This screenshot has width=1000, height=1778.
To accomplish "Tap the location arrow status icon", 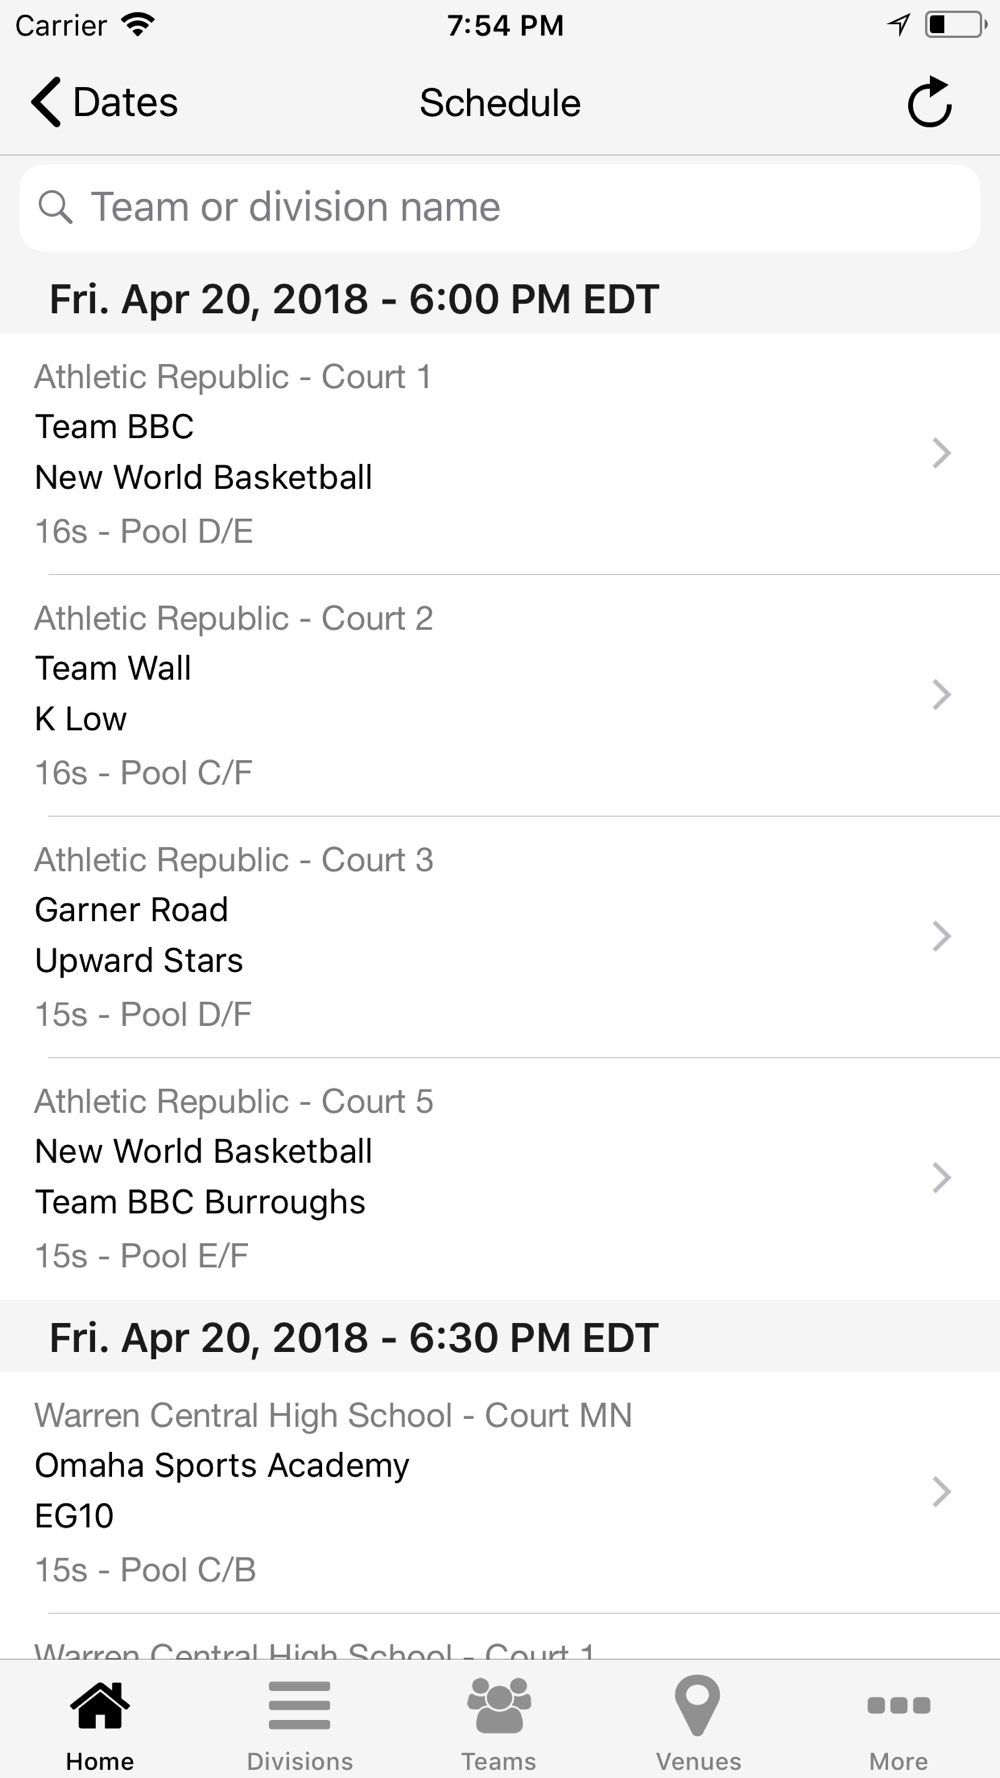I will tap(899, 25).
